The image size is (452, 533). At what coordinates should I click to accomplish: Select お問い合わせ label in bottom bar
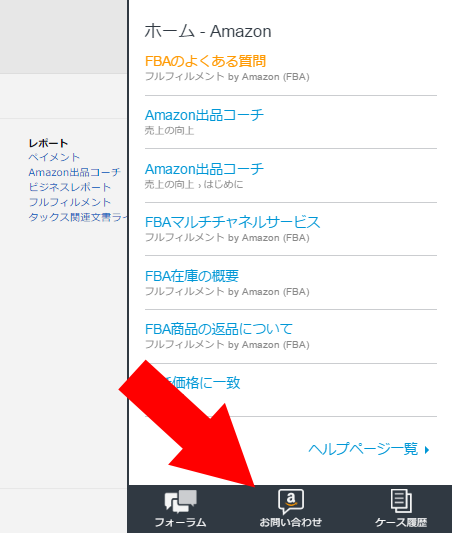pos(291,522)
